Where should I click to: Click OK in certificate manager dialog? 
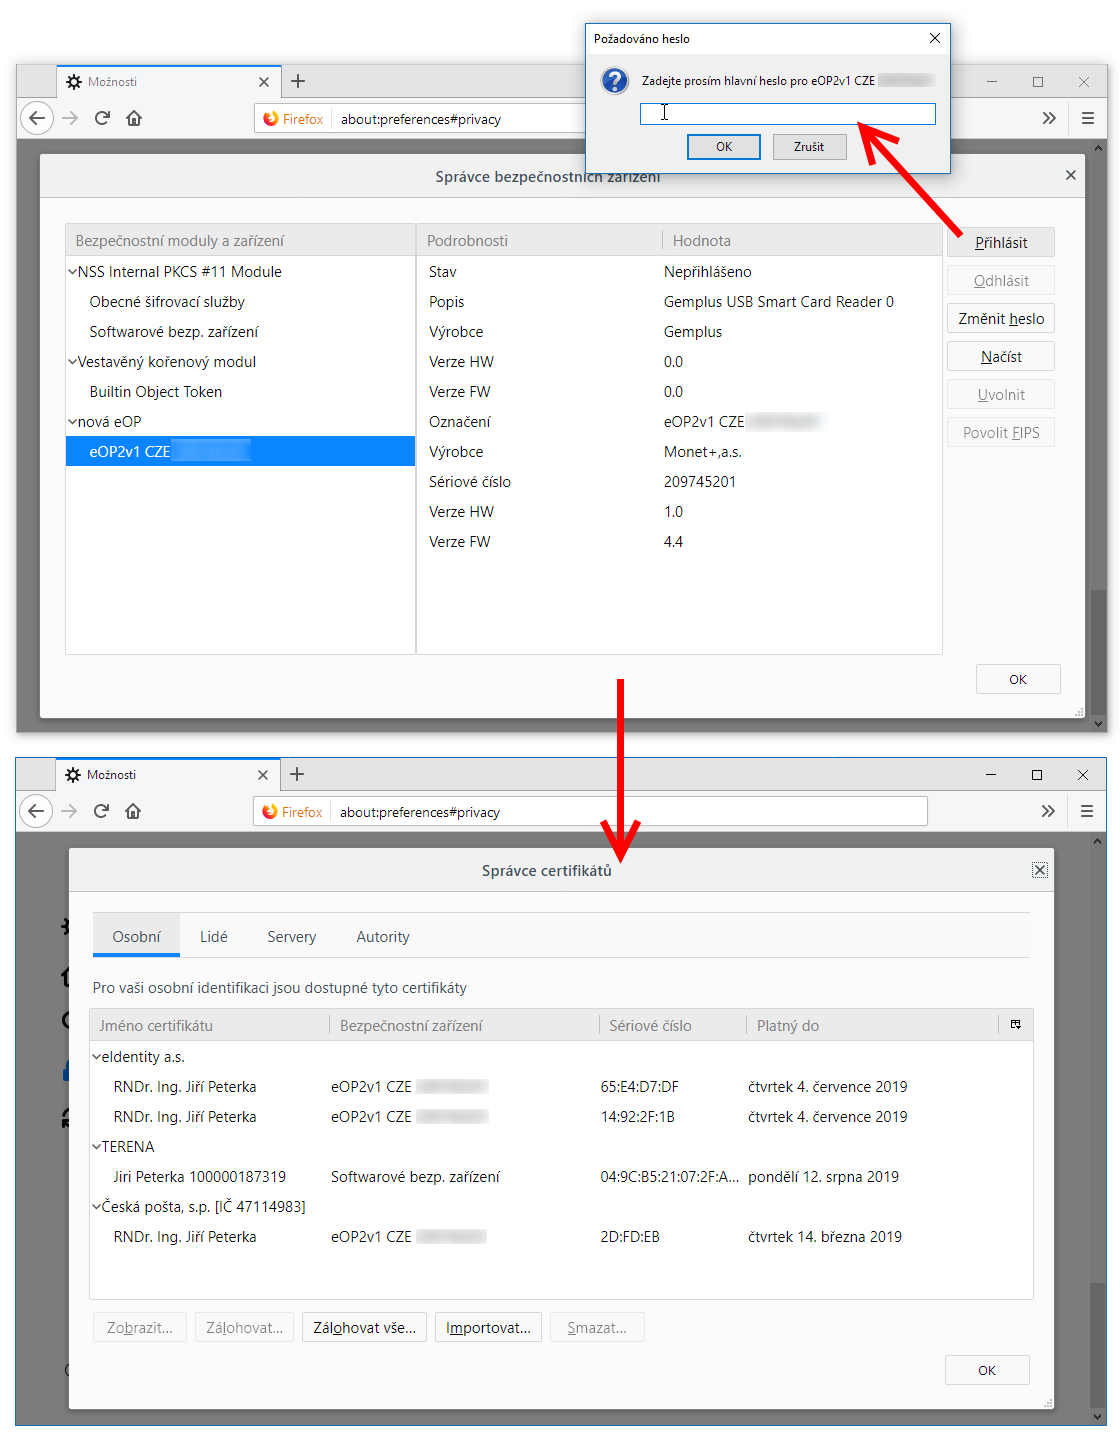[987, 1370]
